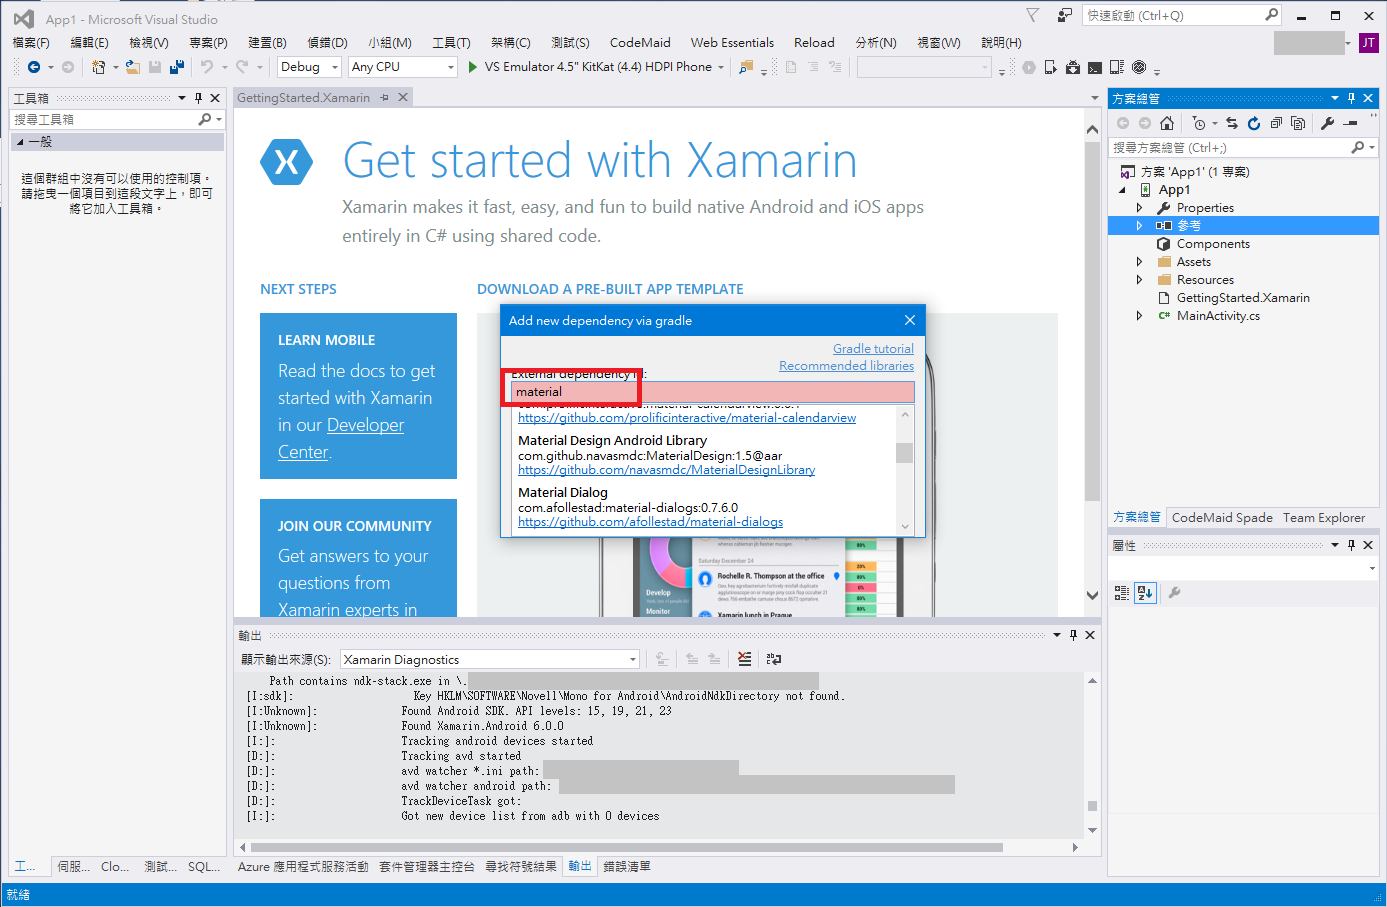1387x907 pixels.
Task: Expand the Assets folder node
Action: [1139, 262]
